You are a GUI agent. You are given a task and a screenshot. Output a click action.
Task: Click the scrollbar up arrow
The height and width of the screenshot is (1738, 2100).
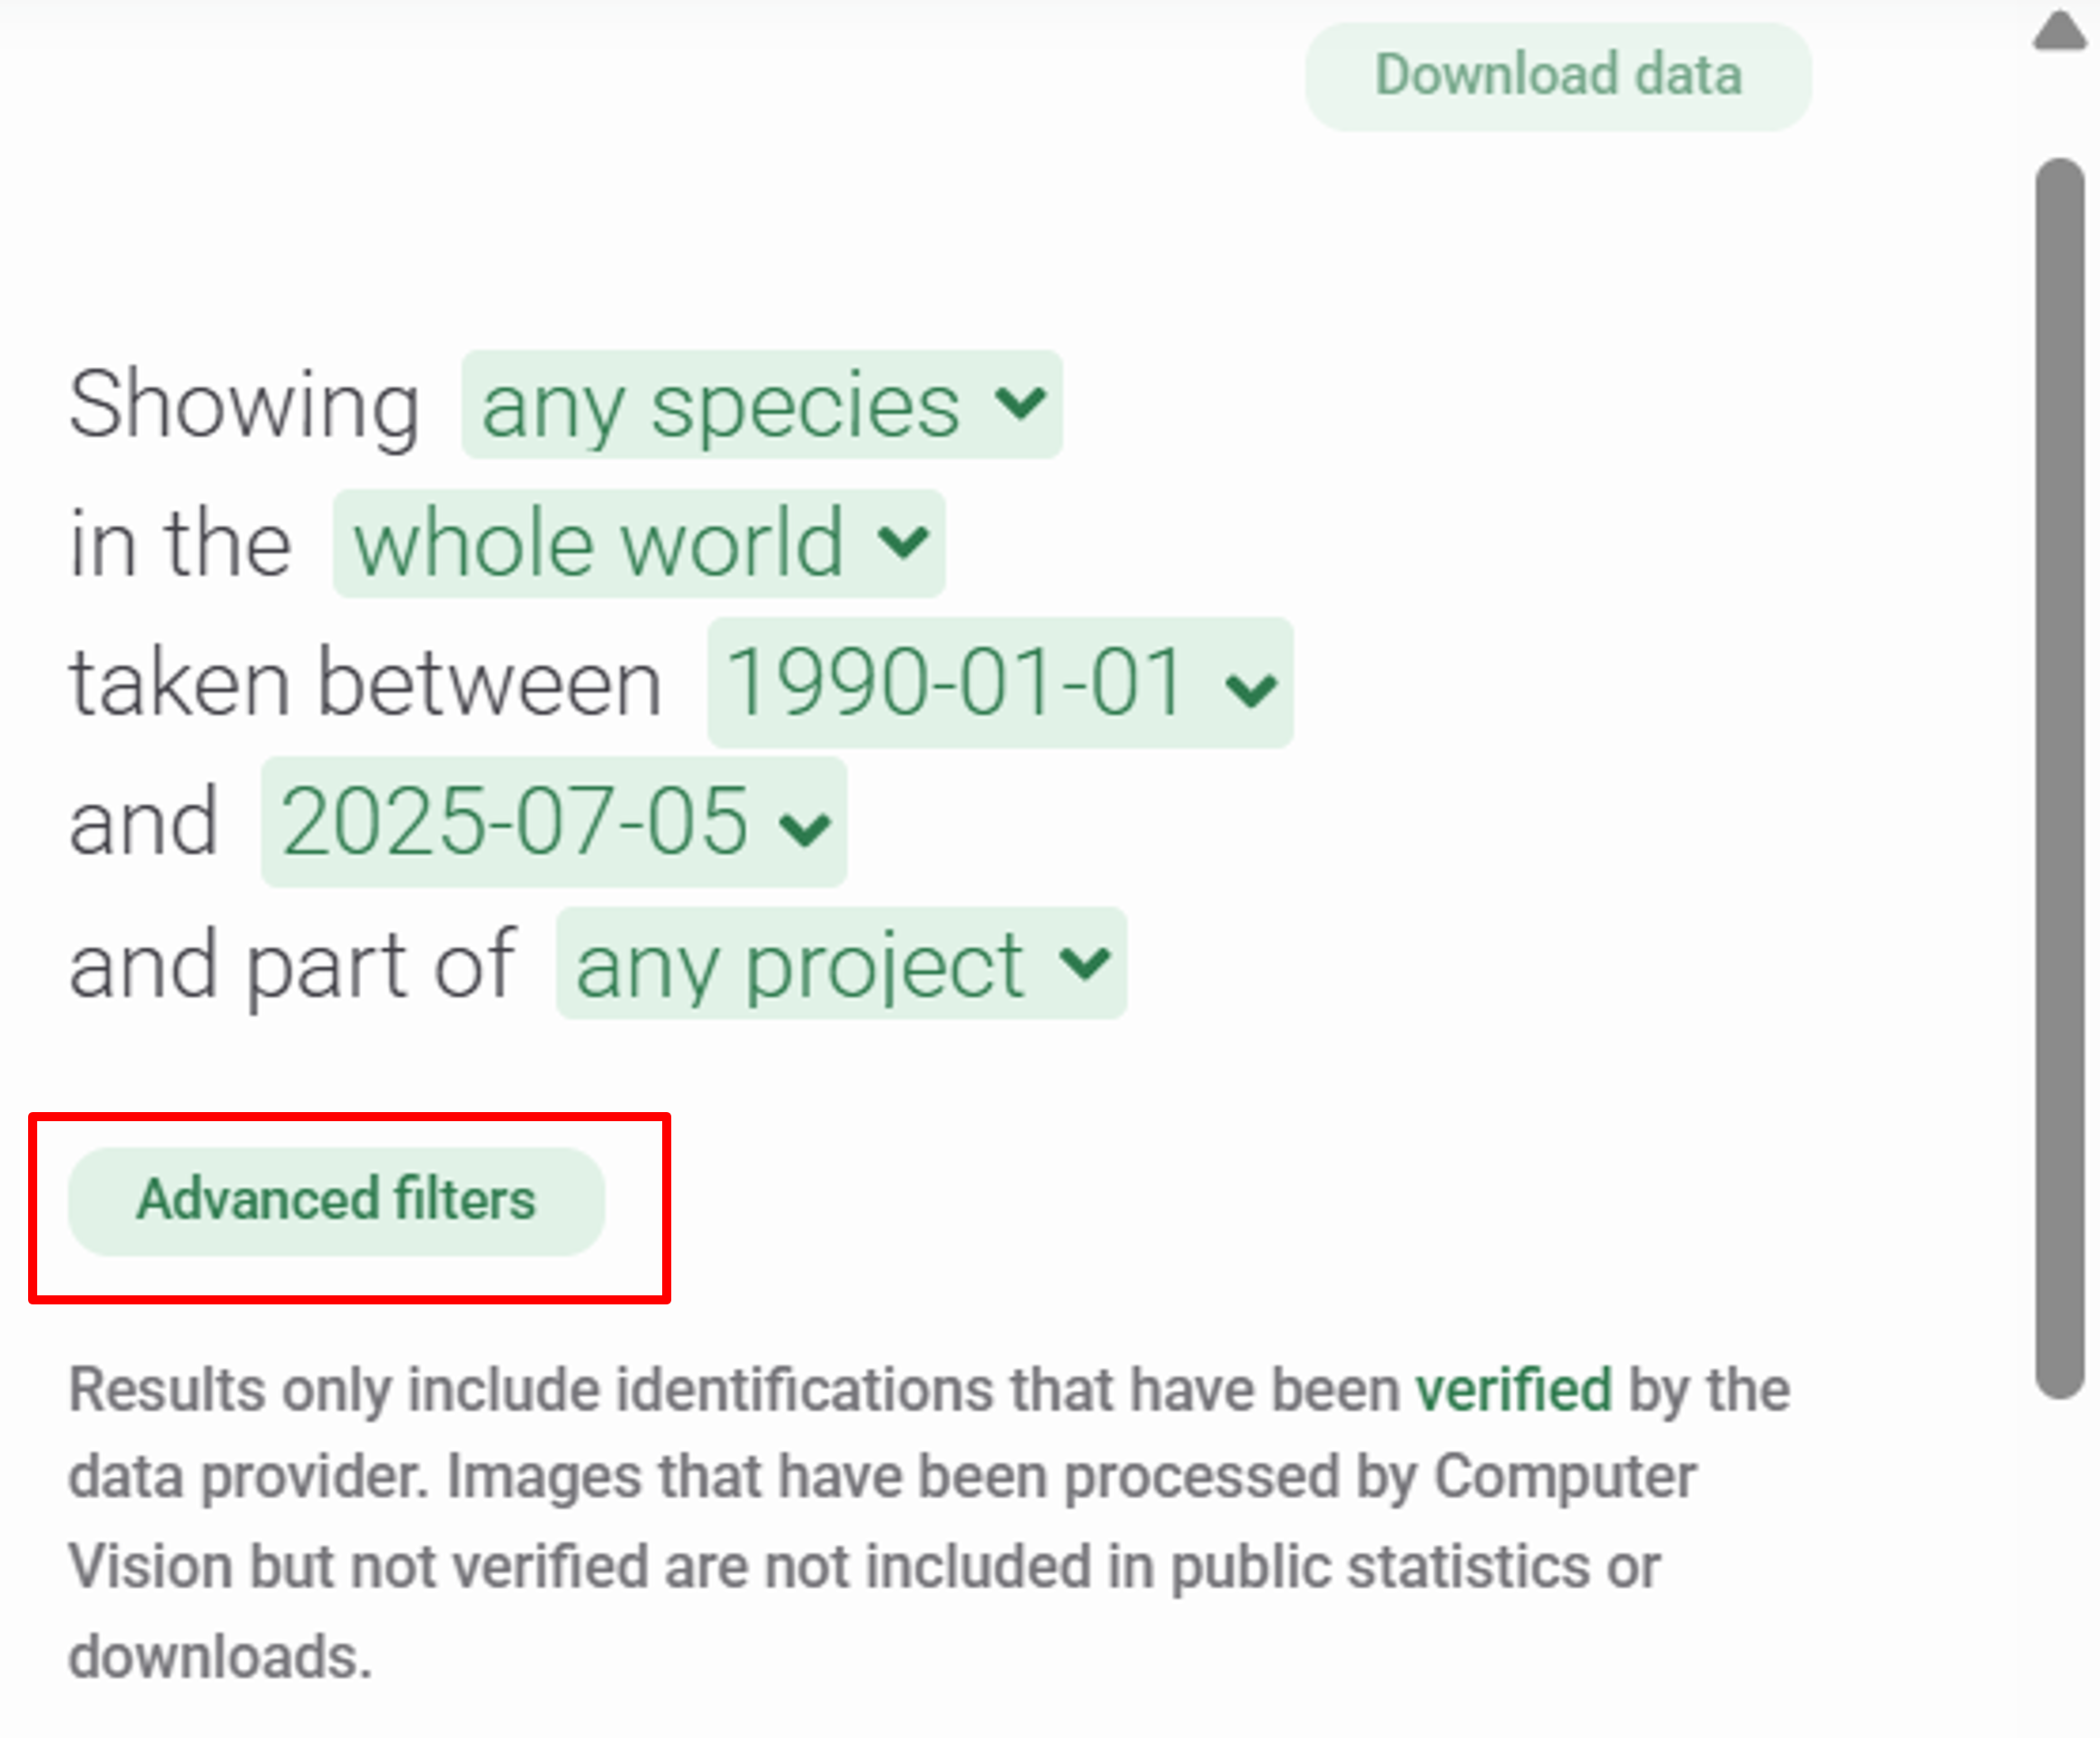[x=2060, y=32]
